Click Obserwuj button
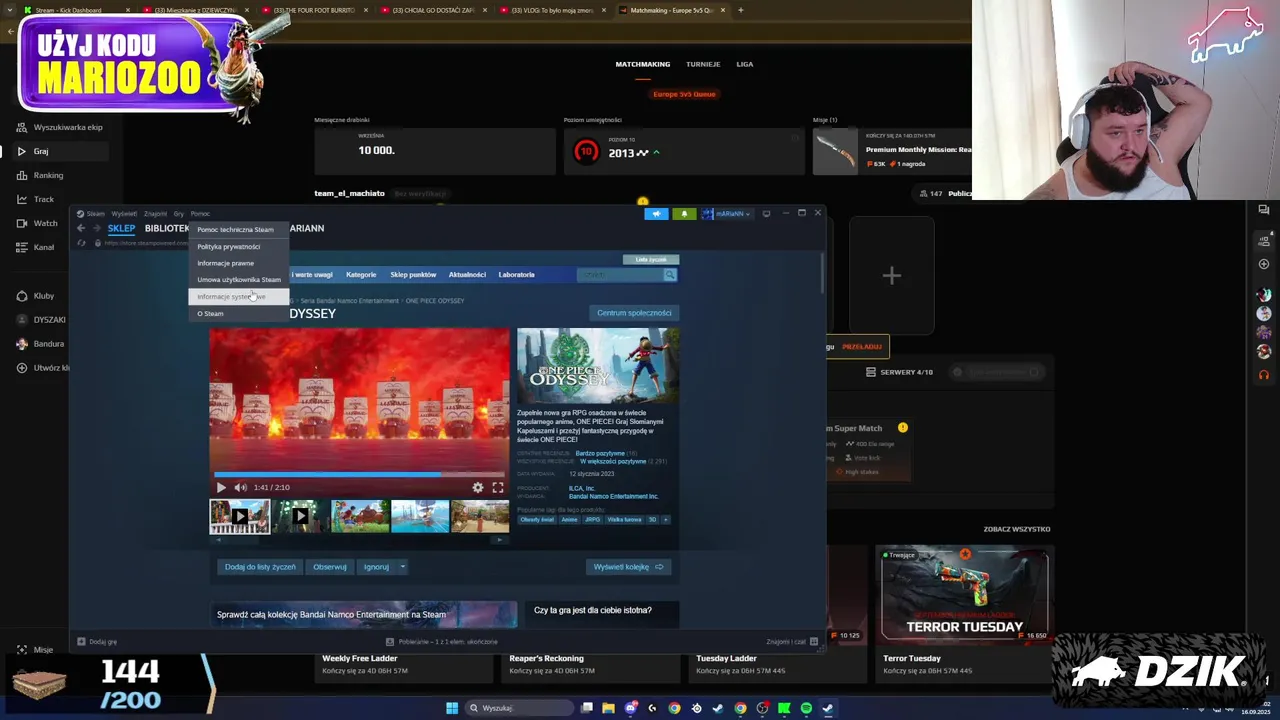Image resolution: width=1280 pixels, height=720 pixels. pyautogui.click(x=330, y=567)
